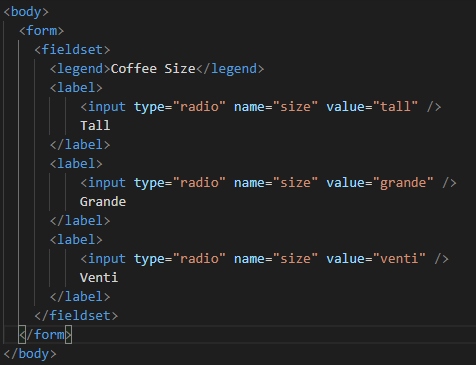476x365 pixels.
Task: Click the opening body tag
Action: [26, 12]
